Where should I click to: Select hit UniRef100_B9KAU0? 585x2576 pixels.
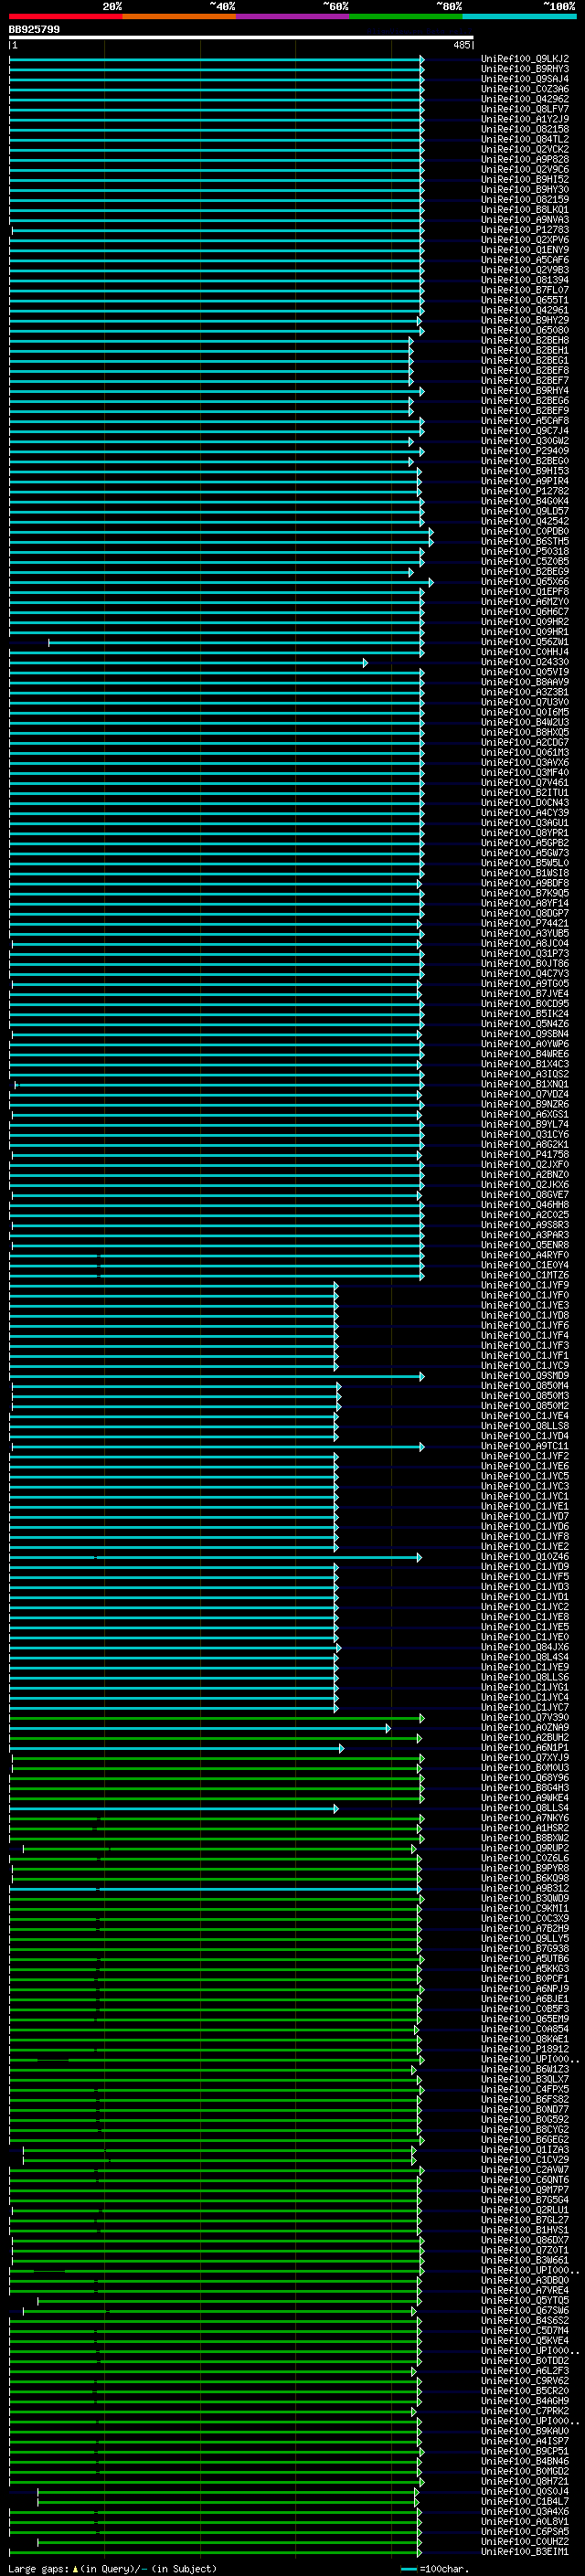525,2431
